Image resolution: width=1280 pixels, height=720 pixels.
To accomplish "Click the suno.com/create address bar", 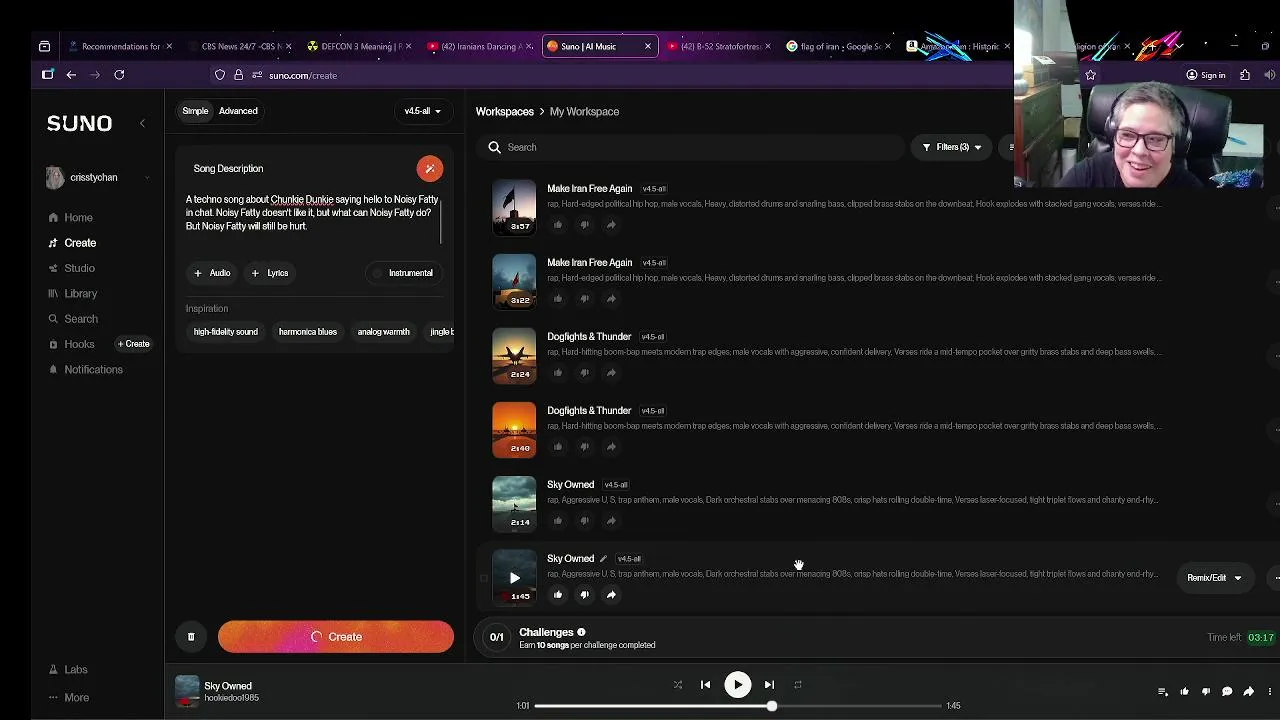I will click(303, 75).
